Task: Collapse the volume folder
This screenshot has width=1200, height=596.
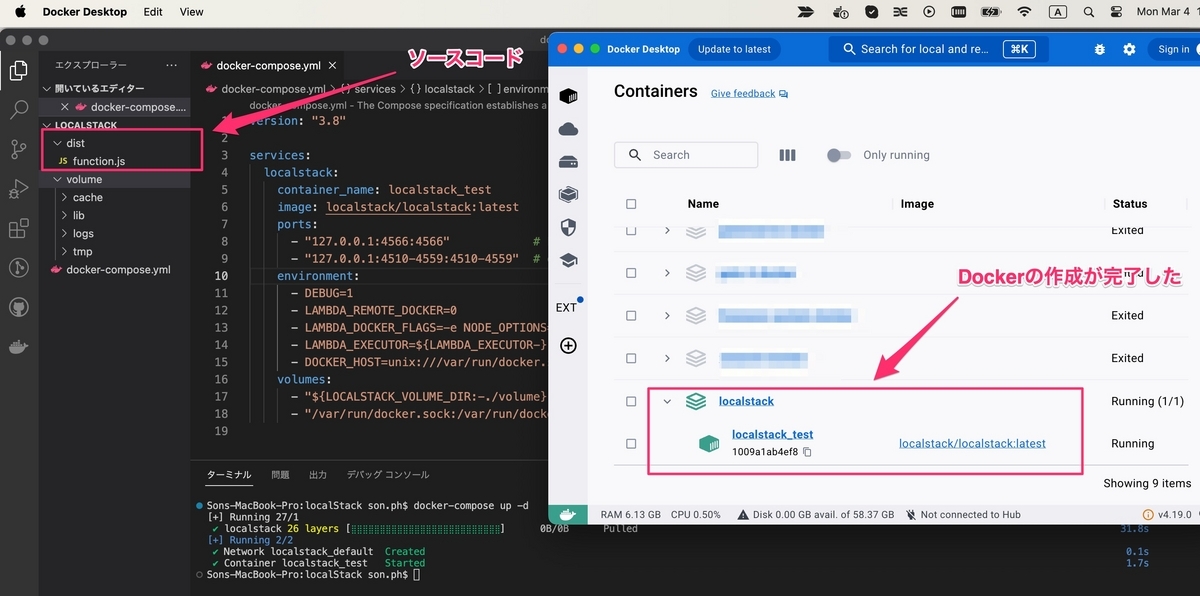Action: (x=57, y=179)
